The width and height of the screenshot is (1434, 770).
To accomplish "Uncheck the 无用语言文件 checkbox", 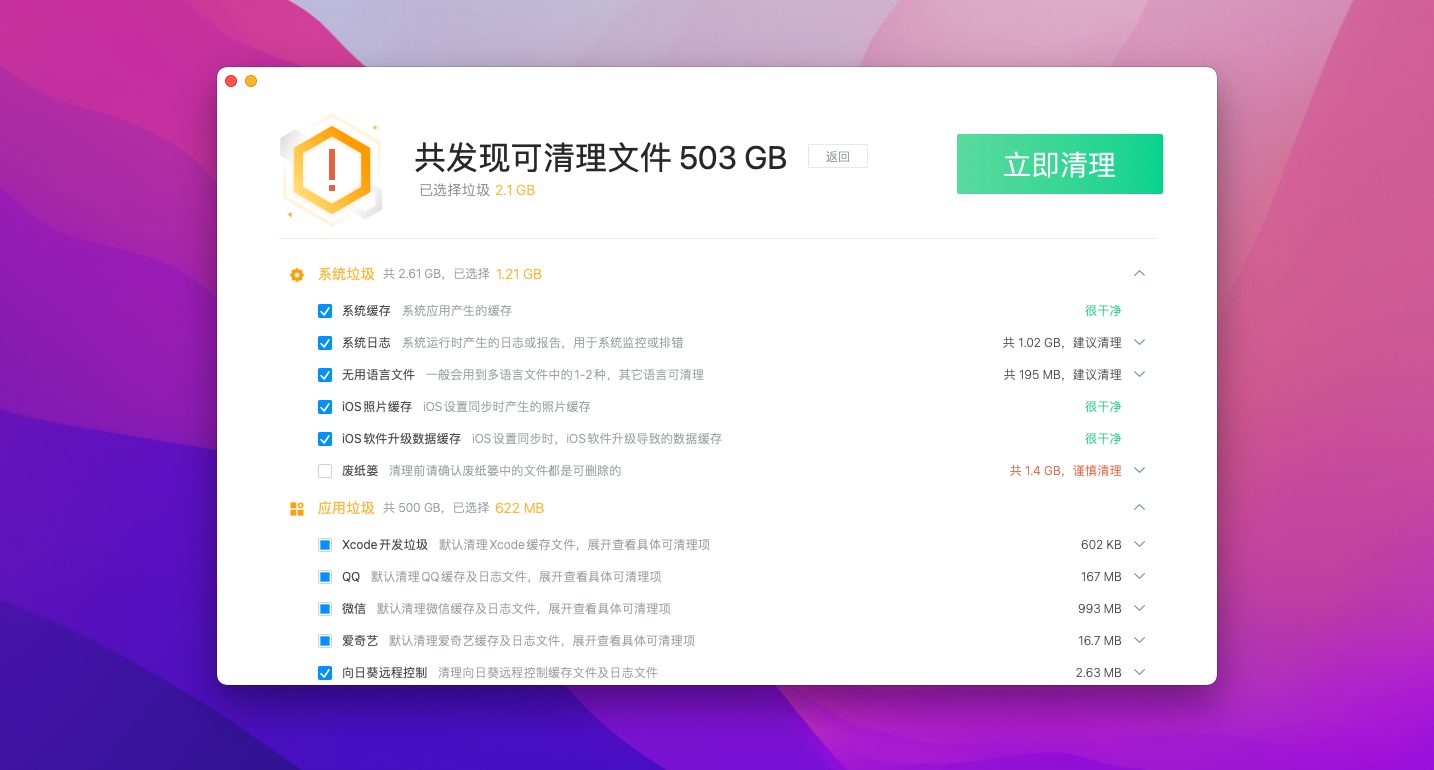I will [x=325, y=375].
